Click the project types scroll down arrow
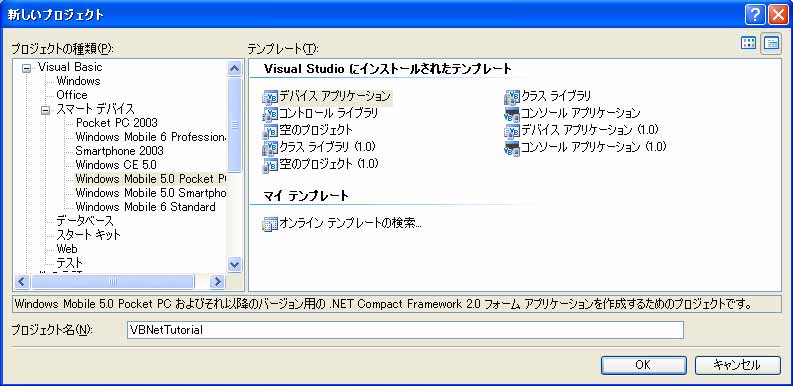 click(x=234, y=264)
